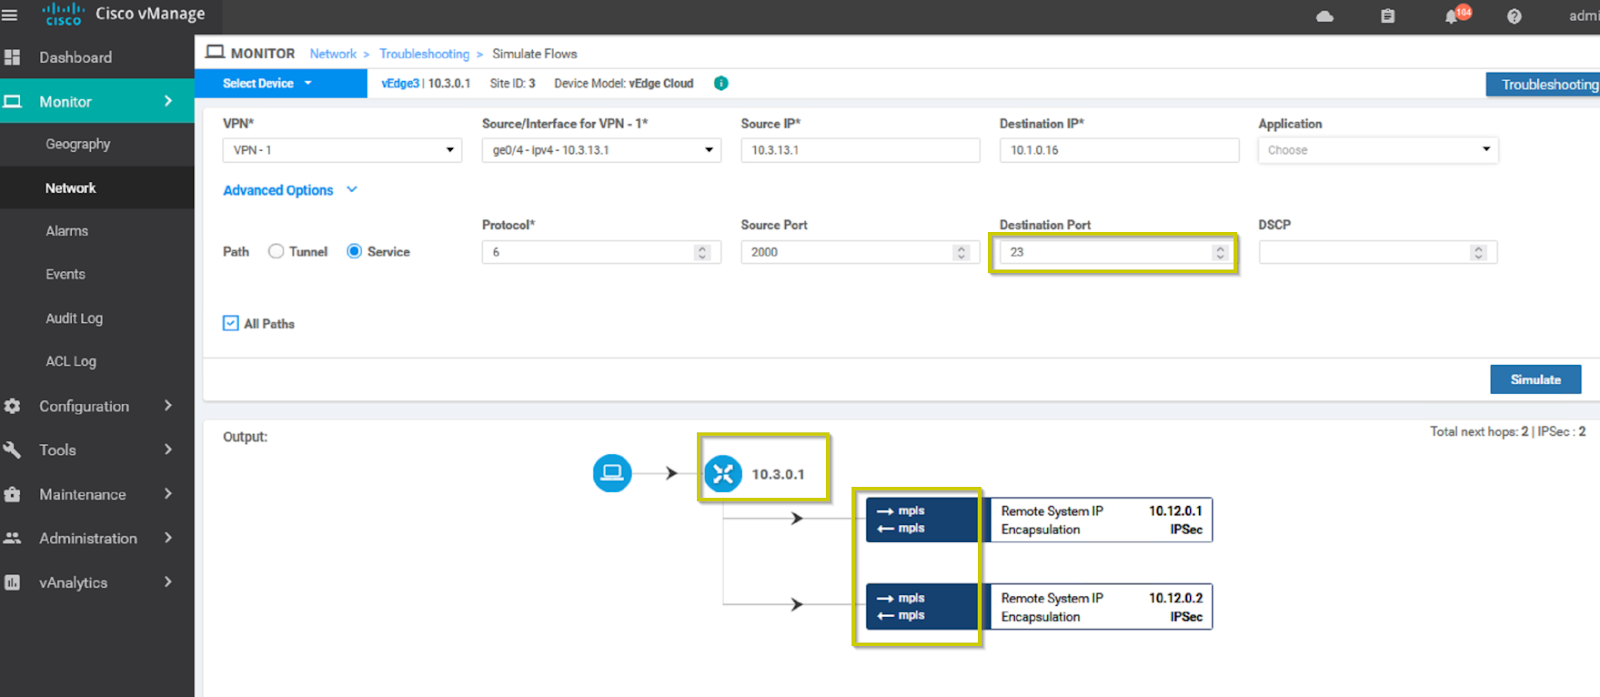The width and height of the screenshot is (1600, 697).
Task: Expand the Monitor menu arrow
Action: [168, 101]
